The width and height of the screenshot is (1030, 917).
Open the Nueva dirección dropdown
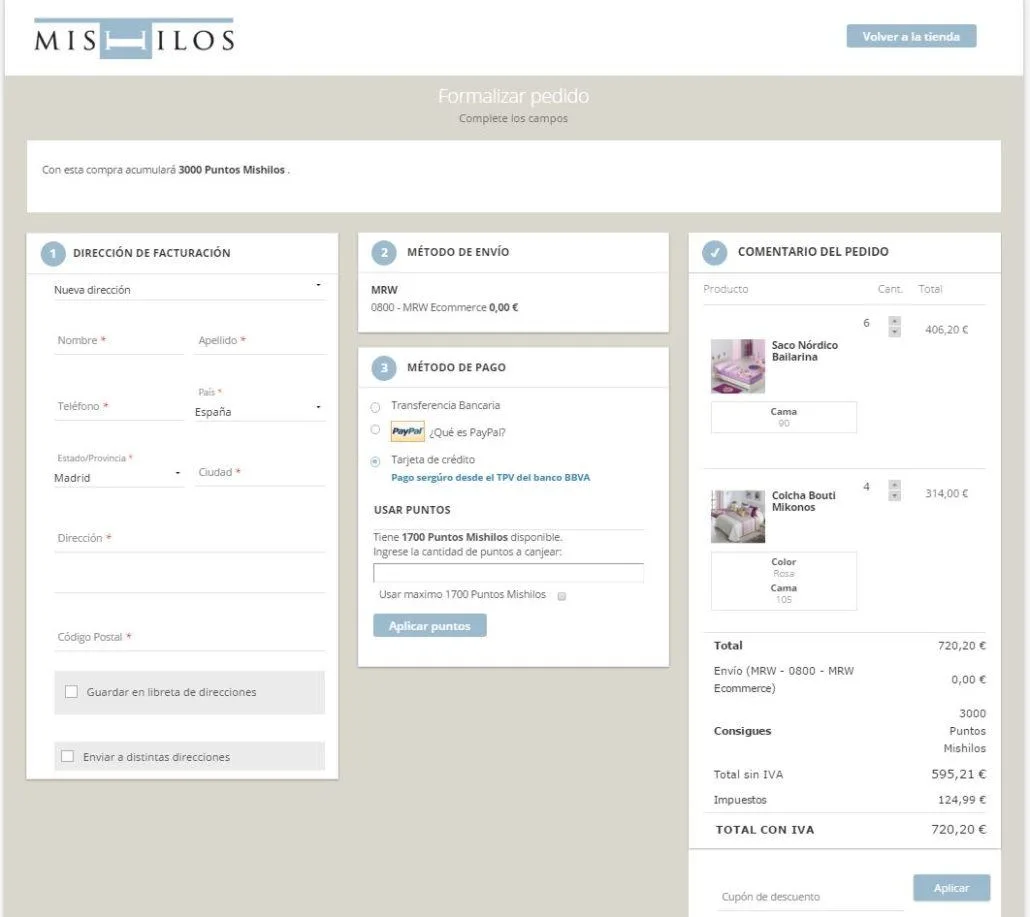(189, 290)
